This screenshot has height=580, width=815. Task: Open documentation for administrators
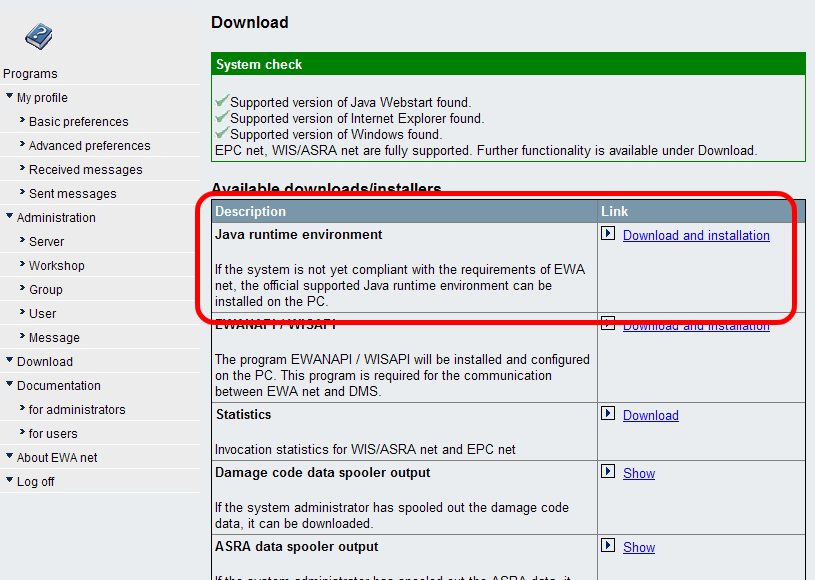click(77, 410)
